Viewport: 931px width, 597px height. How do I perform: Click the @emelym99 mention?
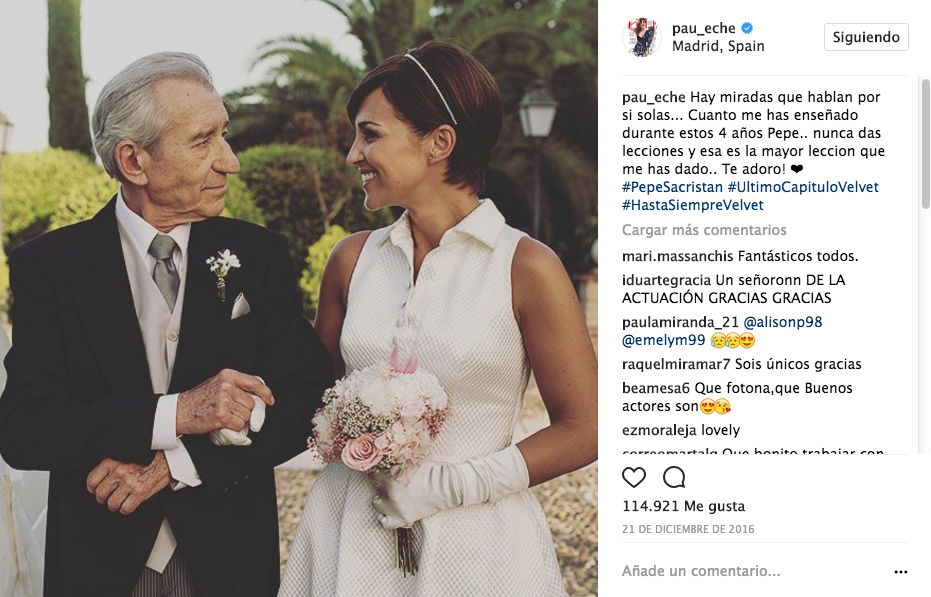(663, 340)
